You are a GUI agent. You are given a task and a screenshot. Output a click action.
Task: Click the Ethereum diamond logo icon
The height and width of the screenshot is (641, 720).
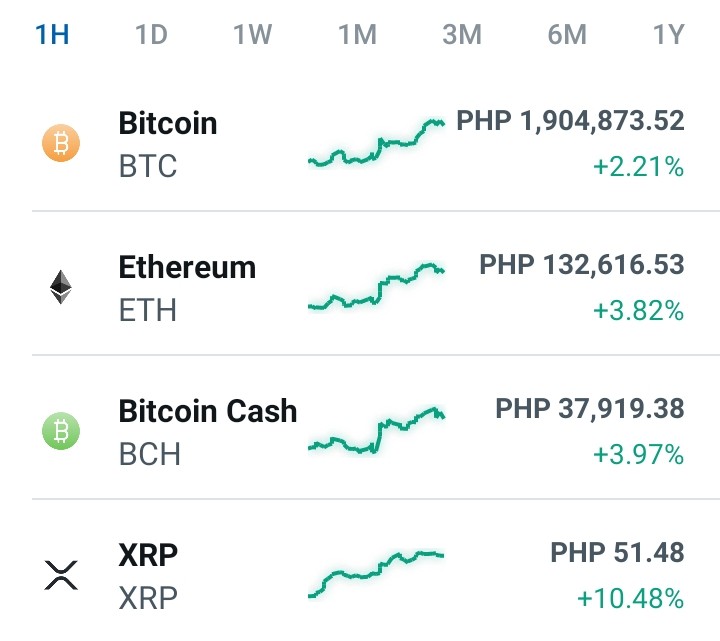tap(61, 287)
